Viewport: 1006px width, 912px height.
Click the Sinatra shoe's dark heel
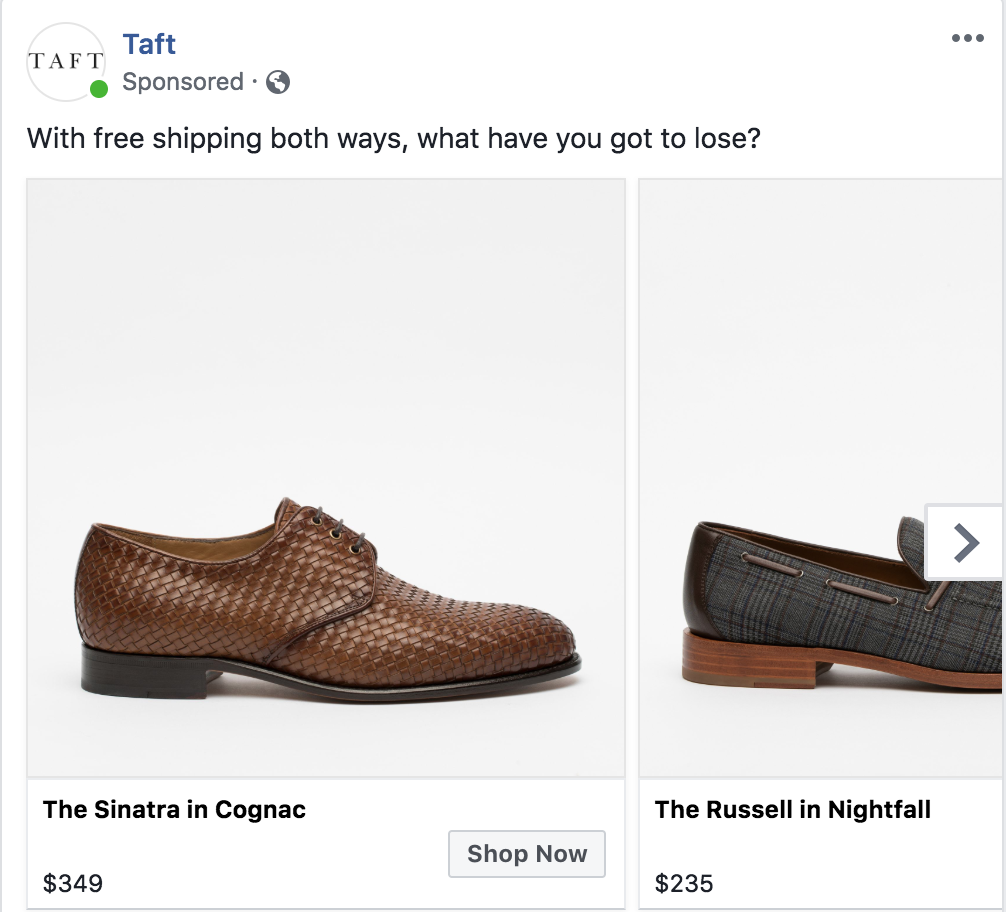pyautogui.click(x=144, y=672)
